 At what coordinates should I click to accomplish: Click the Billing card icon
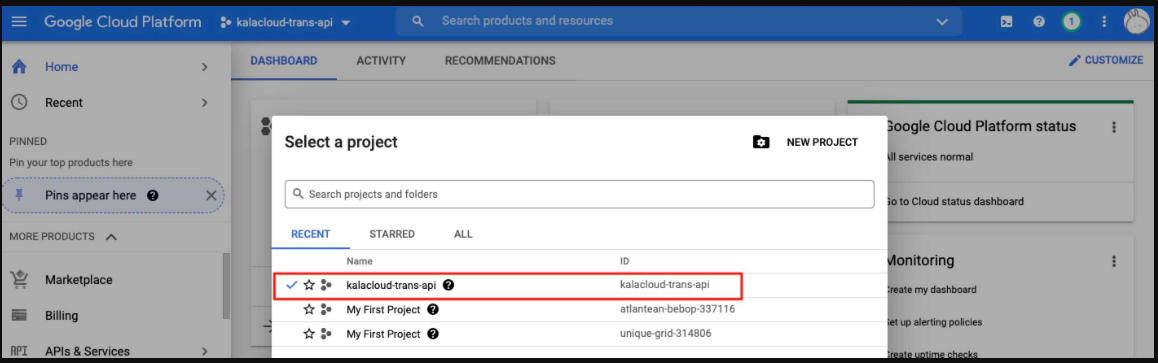(x=19, y=316)
